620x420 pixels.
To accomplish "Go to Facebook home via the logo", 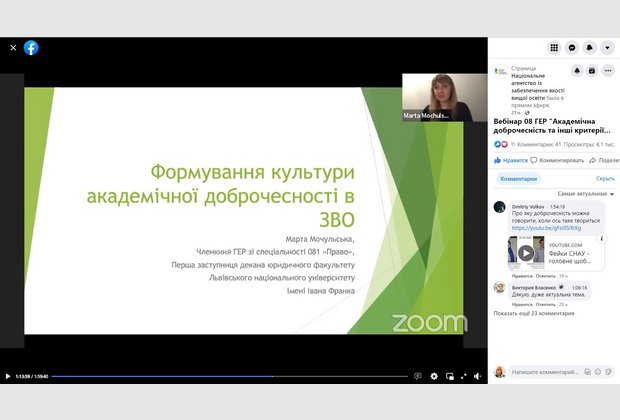I will pyautogui.click(x=31, y=47).
